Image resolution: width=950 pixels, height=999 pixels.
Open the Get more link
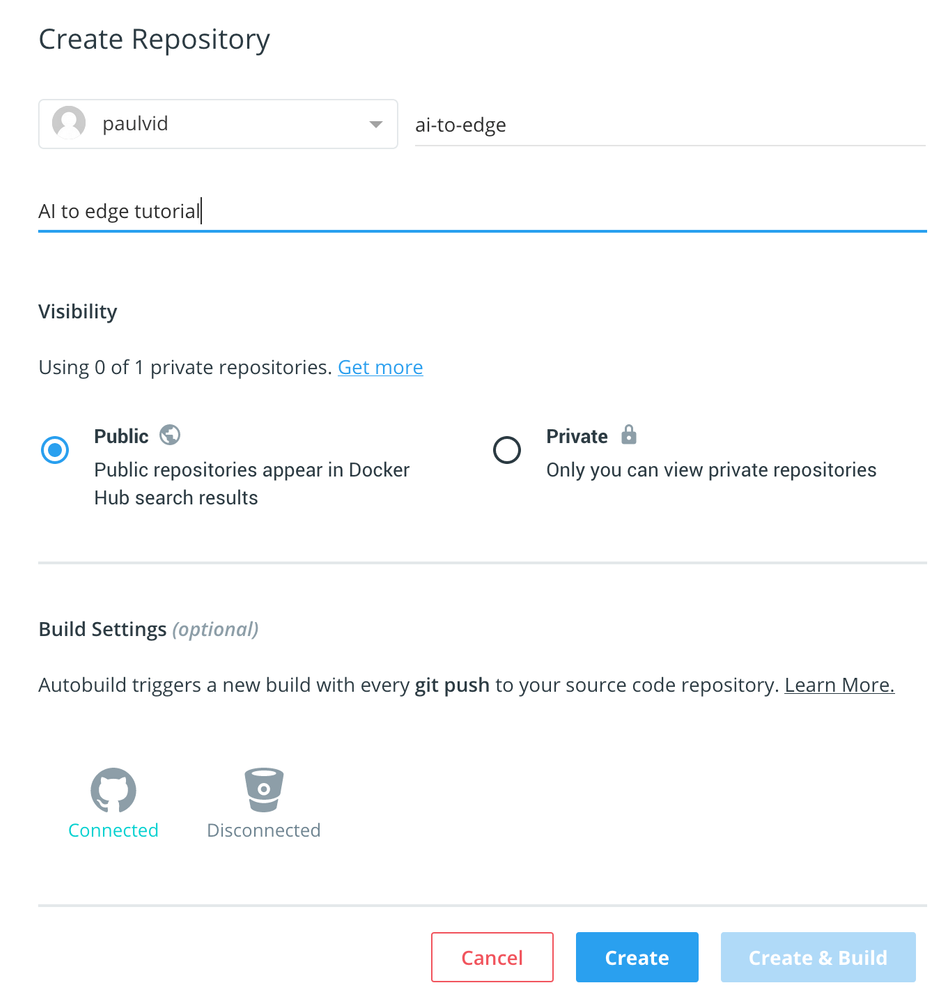[380, 367]
